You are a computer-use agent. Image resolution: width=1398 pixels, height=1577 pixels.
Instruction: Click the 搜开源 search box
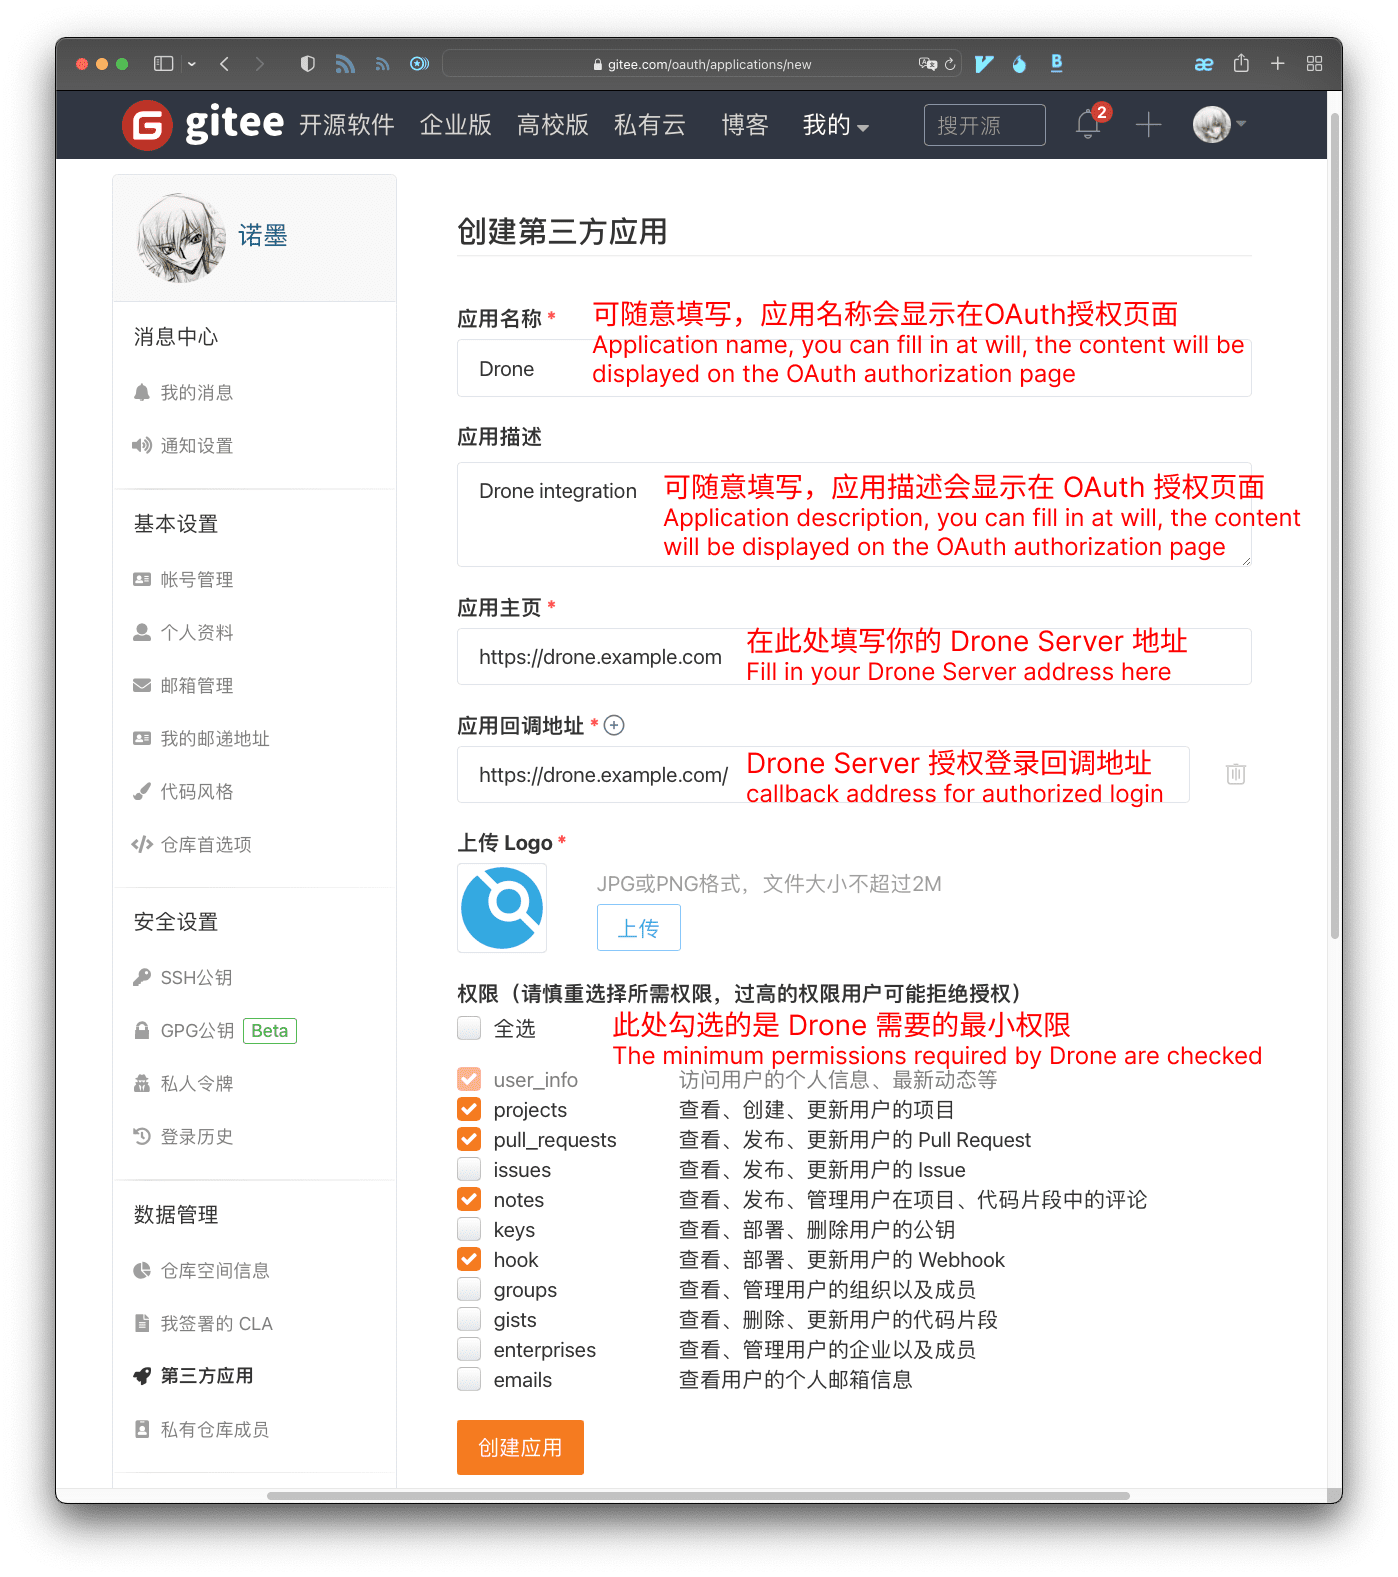[985, 125]
